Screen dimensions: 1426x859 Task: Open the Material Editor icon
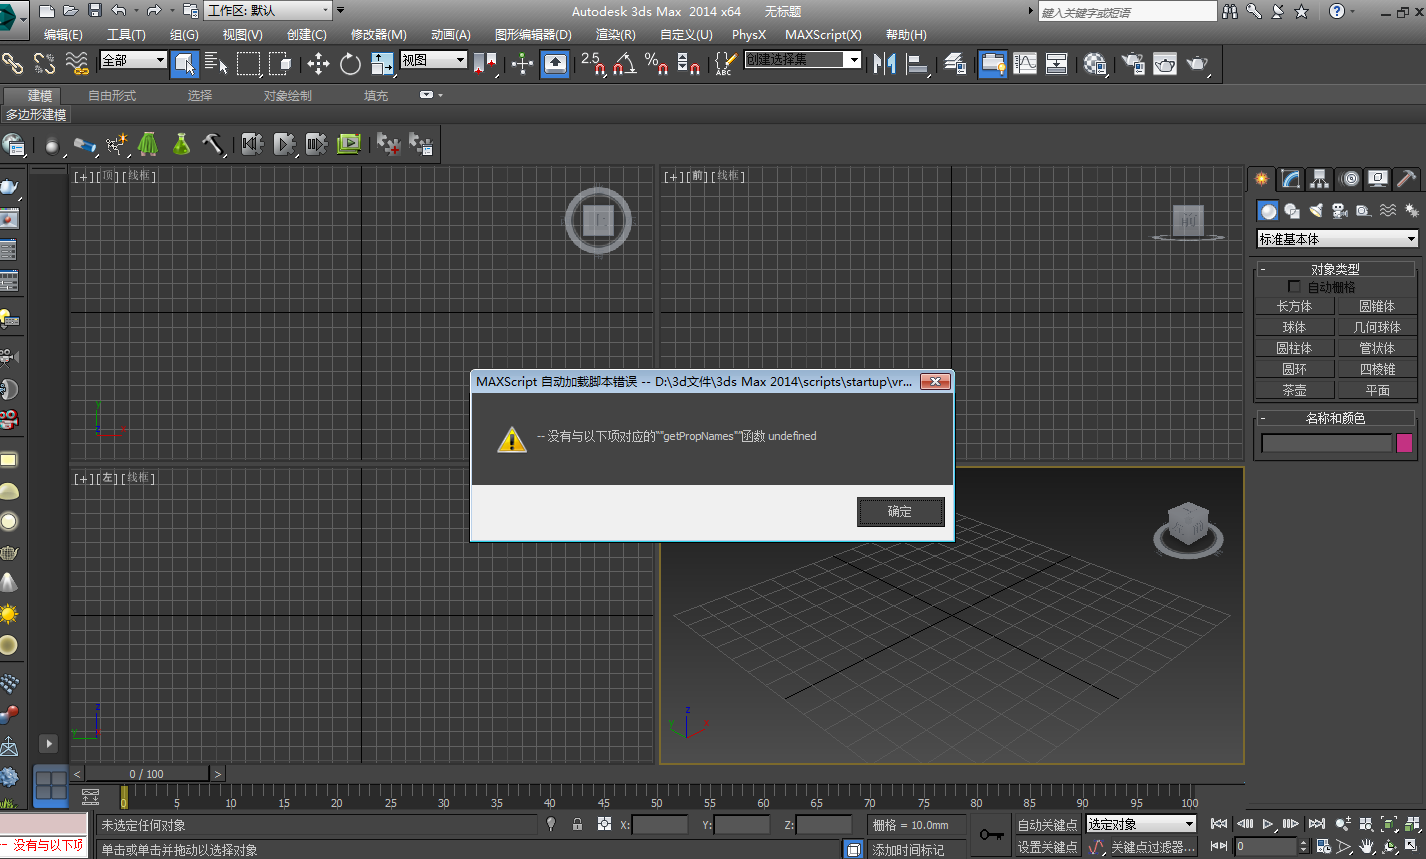[1096, 64]
